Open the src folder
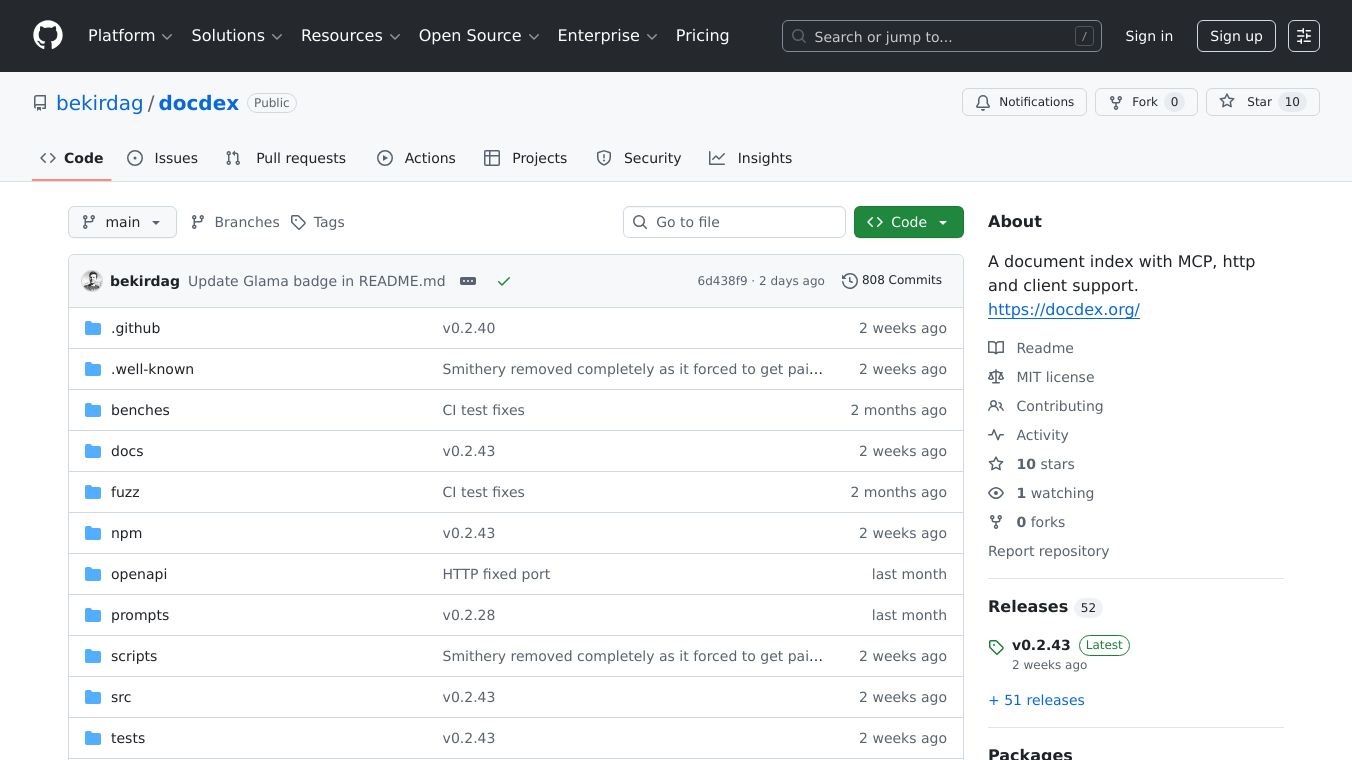This screenshot has width=1352, height=760. coord(121,697)
